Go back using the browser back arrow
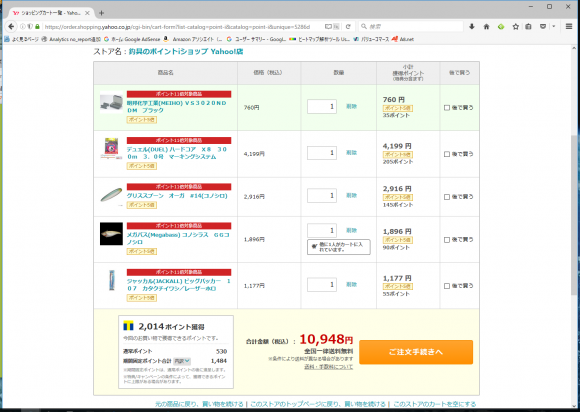This screenshot has width=580, height=412. point(11,27)
